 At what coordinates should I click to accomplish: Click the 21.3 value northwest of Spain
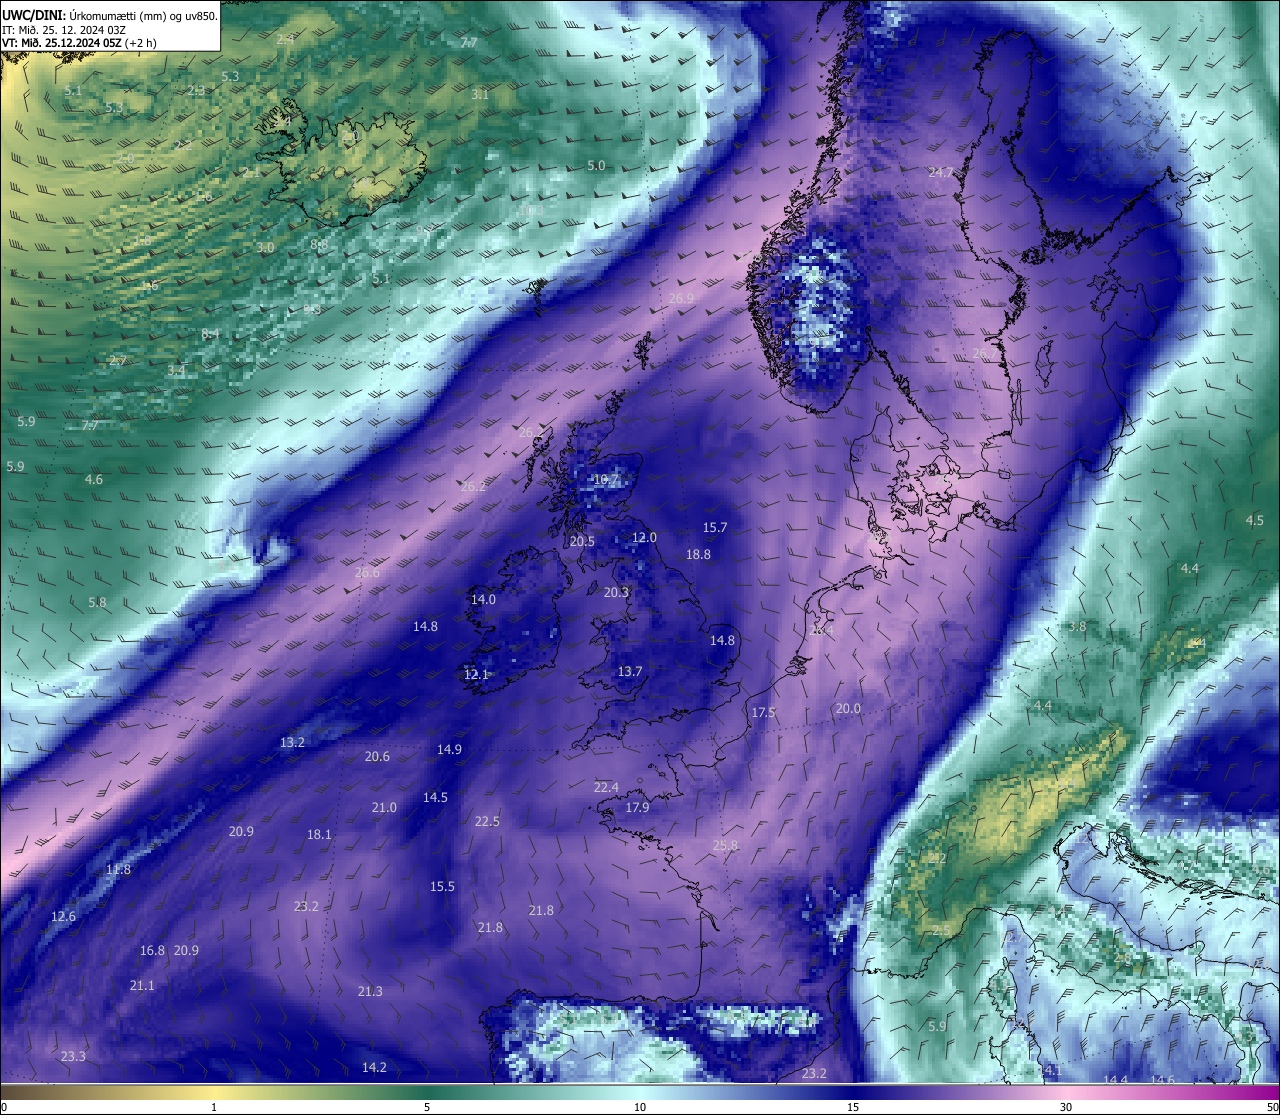pyautogui.click(x=370, y=991)
